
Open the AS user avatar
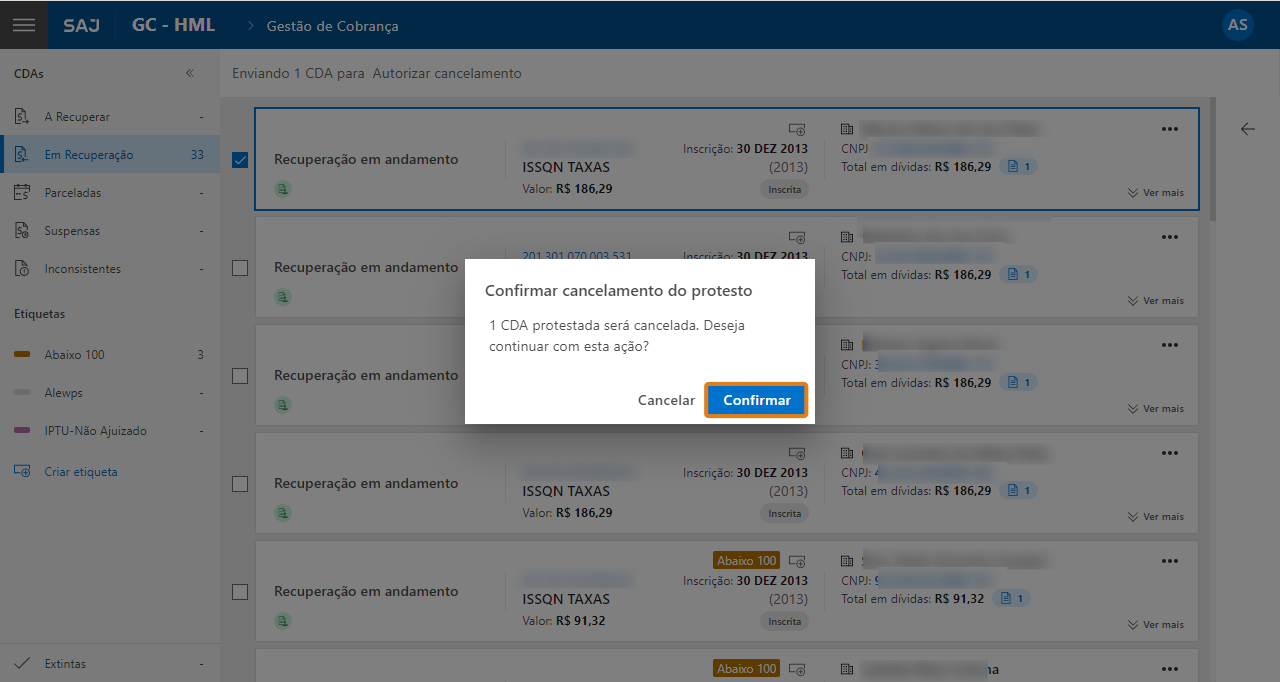point(1237,25)
